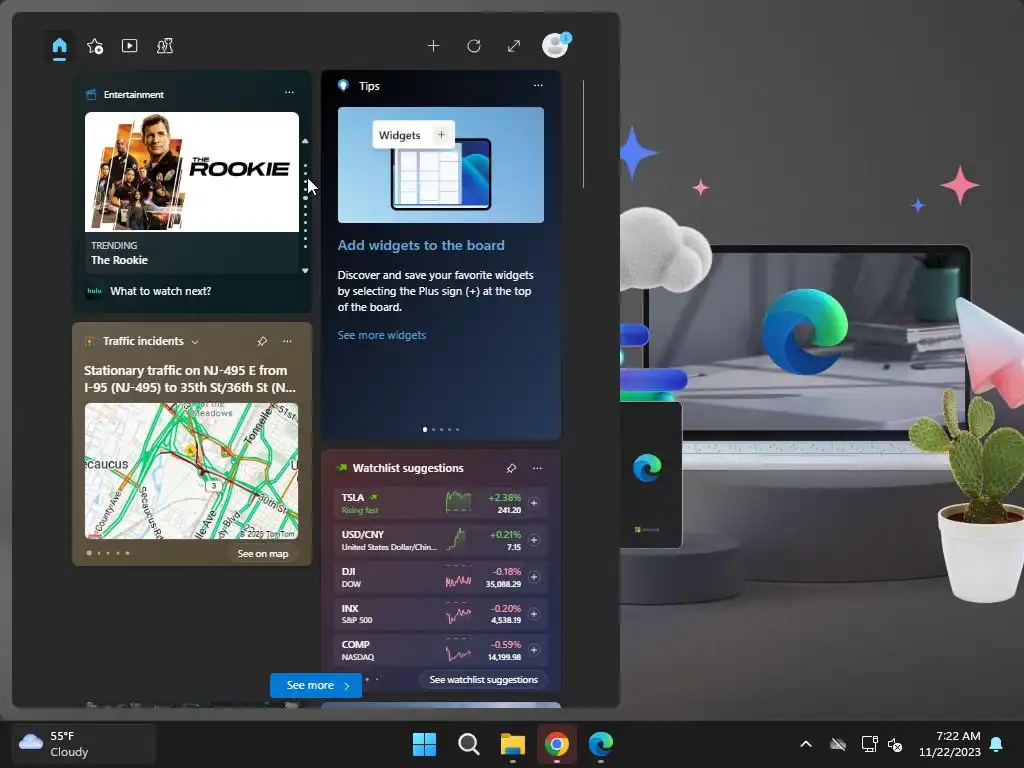Add TSLA to watchlist
The height and width of the screenshot is (768, 1024).
click(x=534, y=503)
